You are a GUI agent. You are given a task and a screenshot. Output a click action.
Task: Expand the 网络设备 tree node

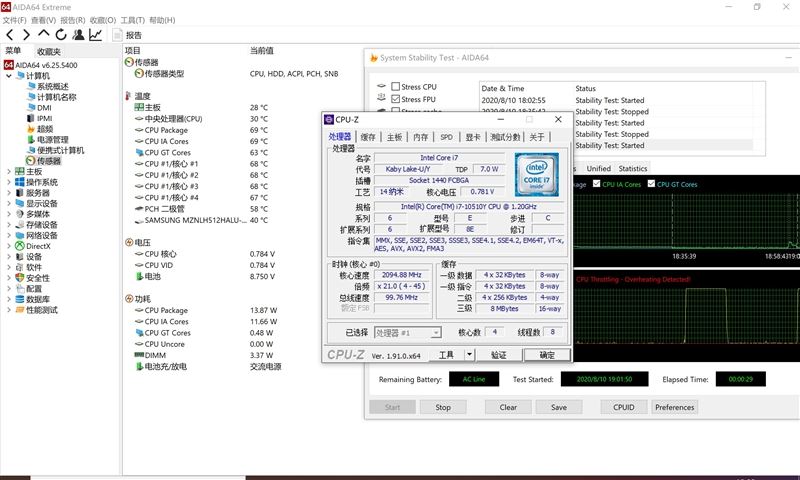9,236
